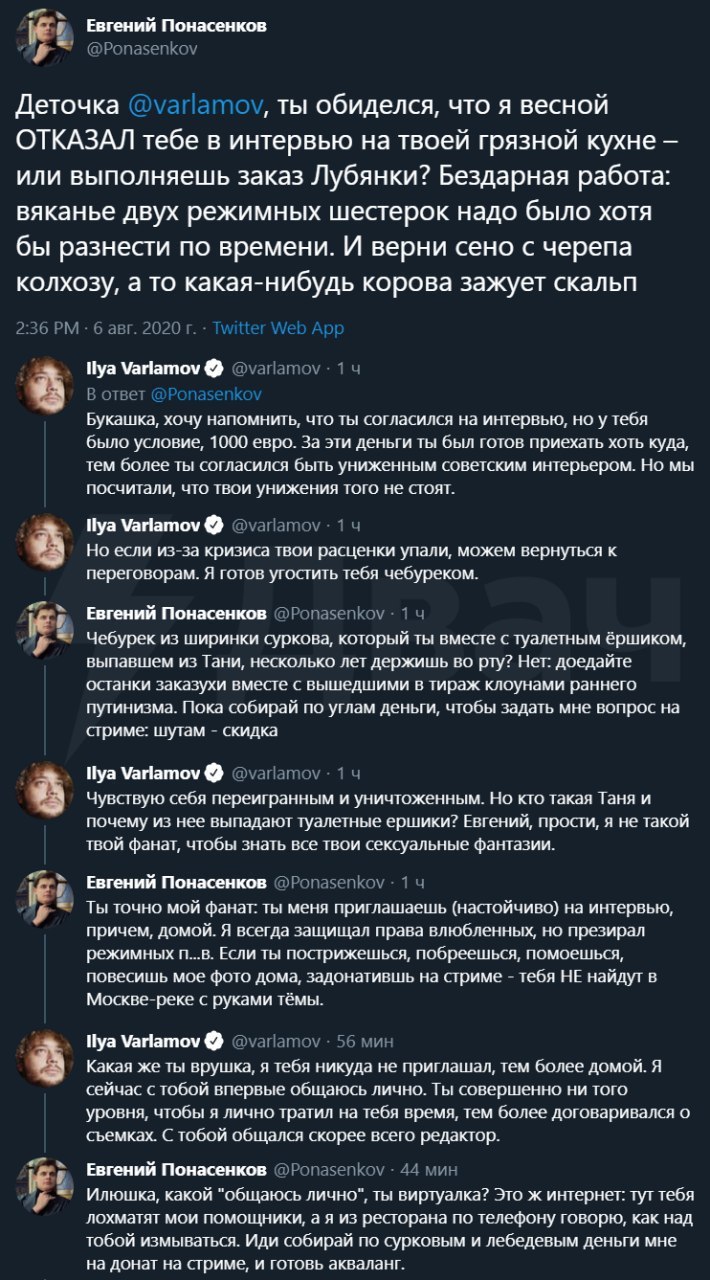Click Ponasenkov's avatar on the 'Чебурек из ширинки' reply
The width and height of the screenshot is (710, 1280).
point(45,630)
